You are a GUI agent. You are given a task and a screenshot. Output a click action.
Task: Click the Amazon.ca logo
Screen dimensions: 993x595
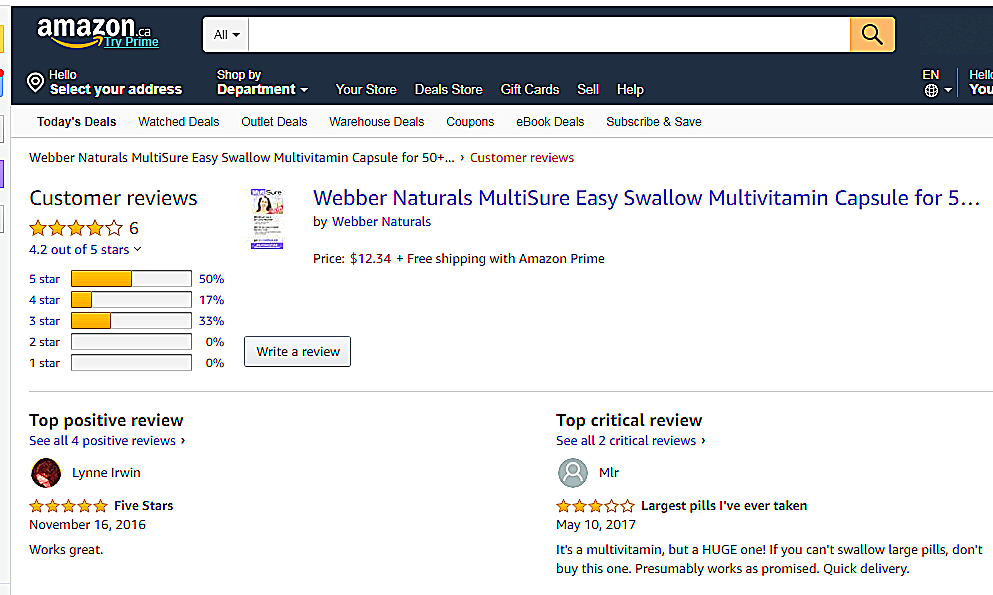[95, 33]
